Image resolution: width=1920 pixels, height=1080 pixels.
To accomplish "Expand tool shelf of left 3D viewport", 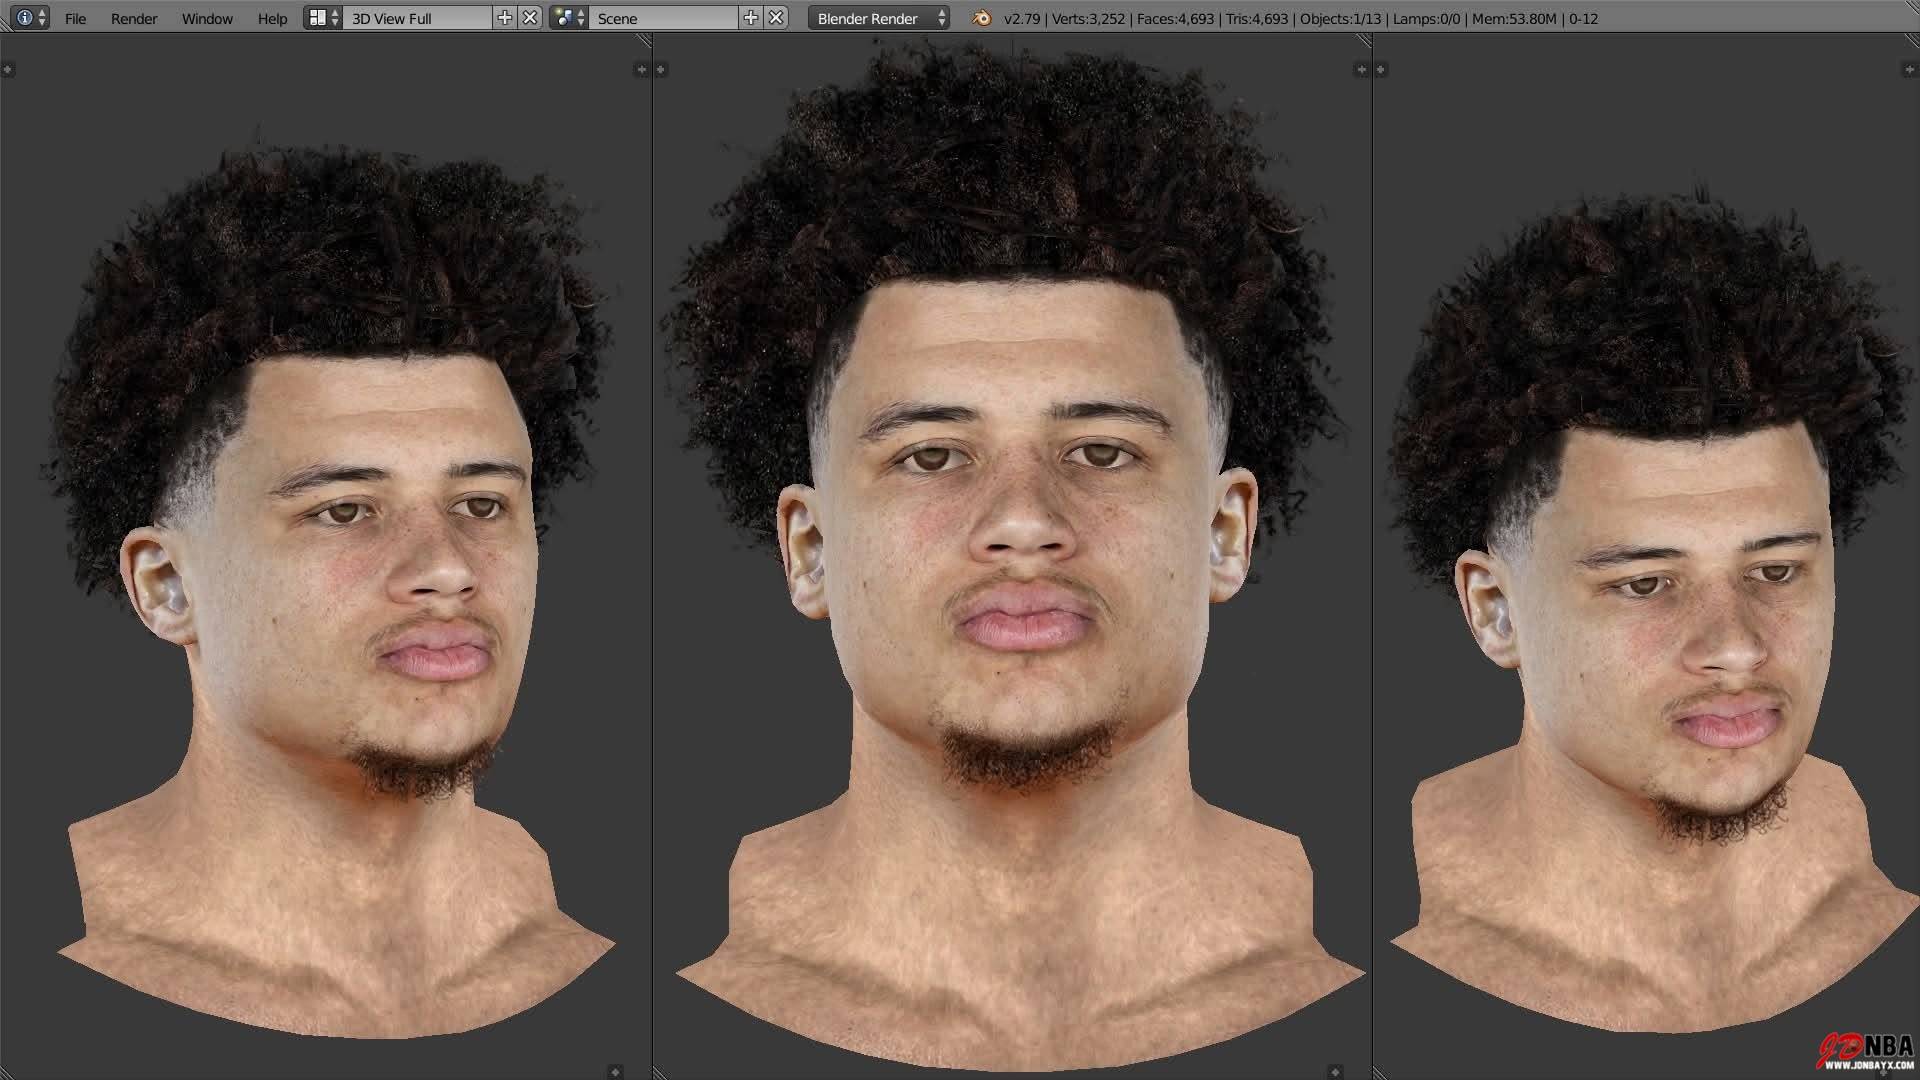I will (x=7, y=69).
